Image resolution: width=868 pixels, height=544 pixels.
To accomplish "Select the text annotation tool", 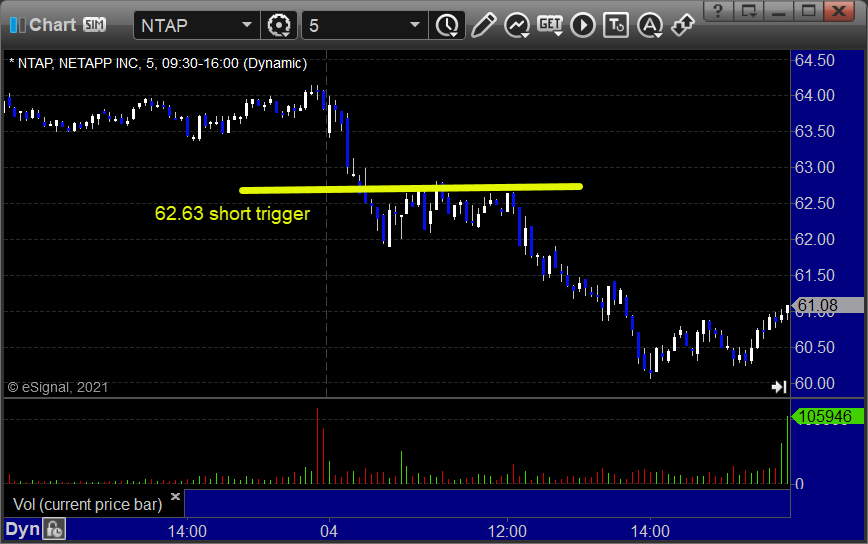I will click(616, 25).
